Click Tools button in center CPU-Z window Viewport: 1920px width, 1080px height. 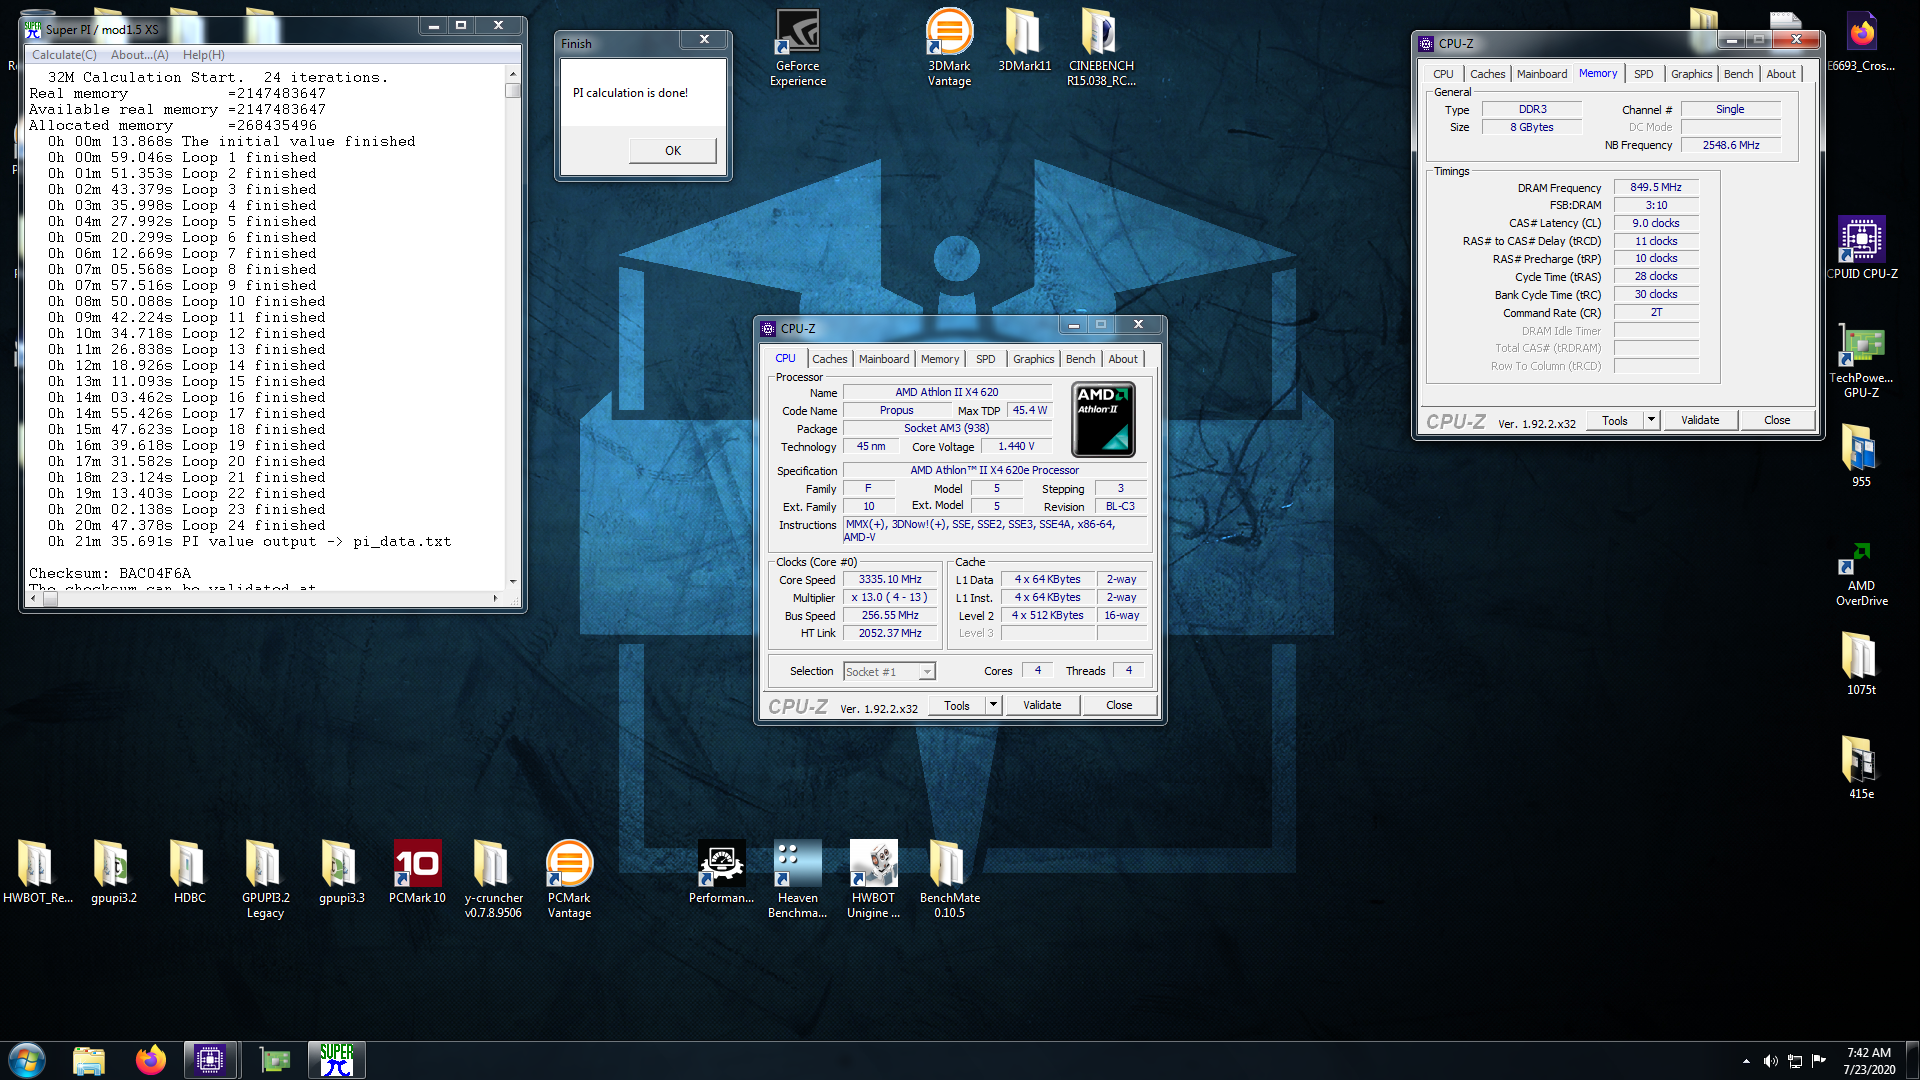[x=956, y=705]
